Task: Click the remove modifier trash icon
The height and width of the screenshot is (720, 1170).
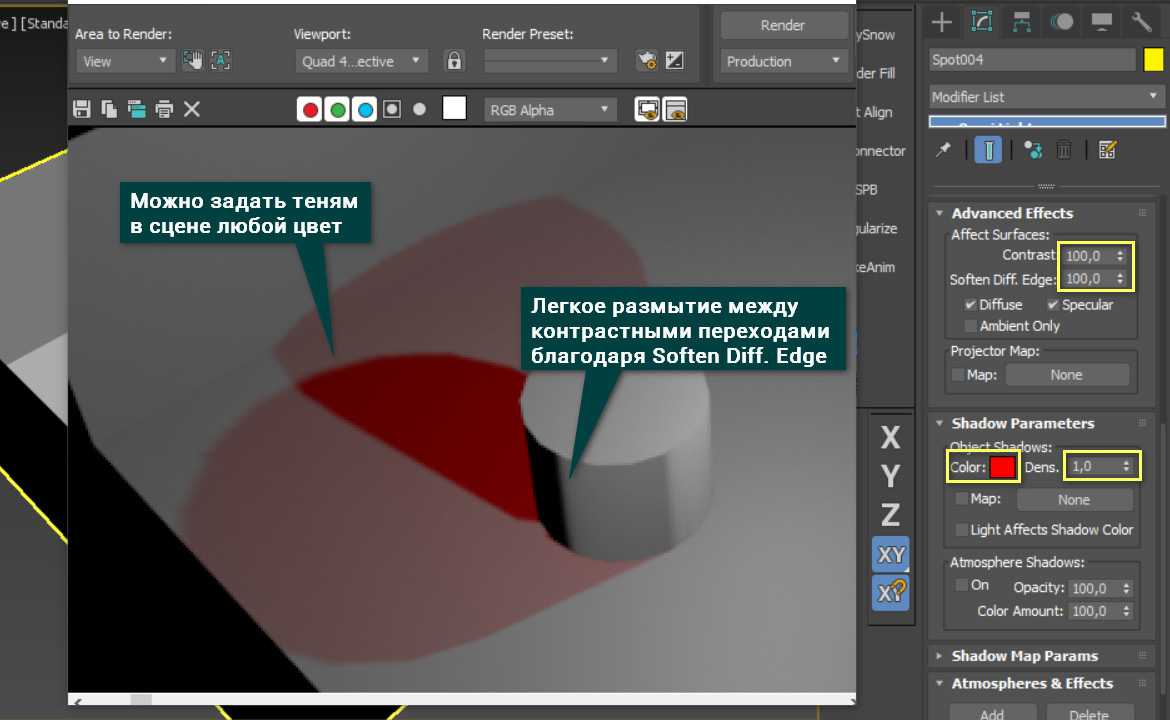Action: click(x=1064, y=150)
